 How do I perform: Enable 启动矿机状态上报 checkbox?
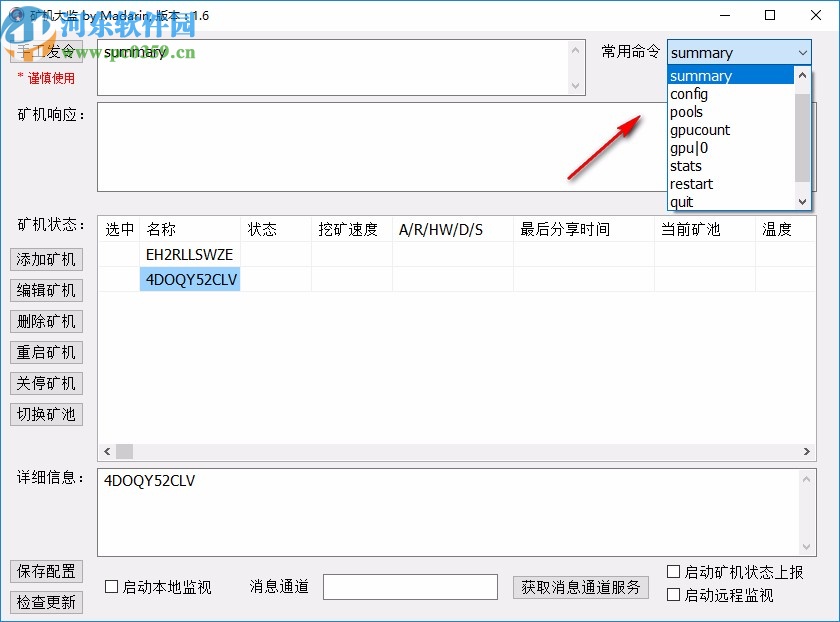coord(674,571)
